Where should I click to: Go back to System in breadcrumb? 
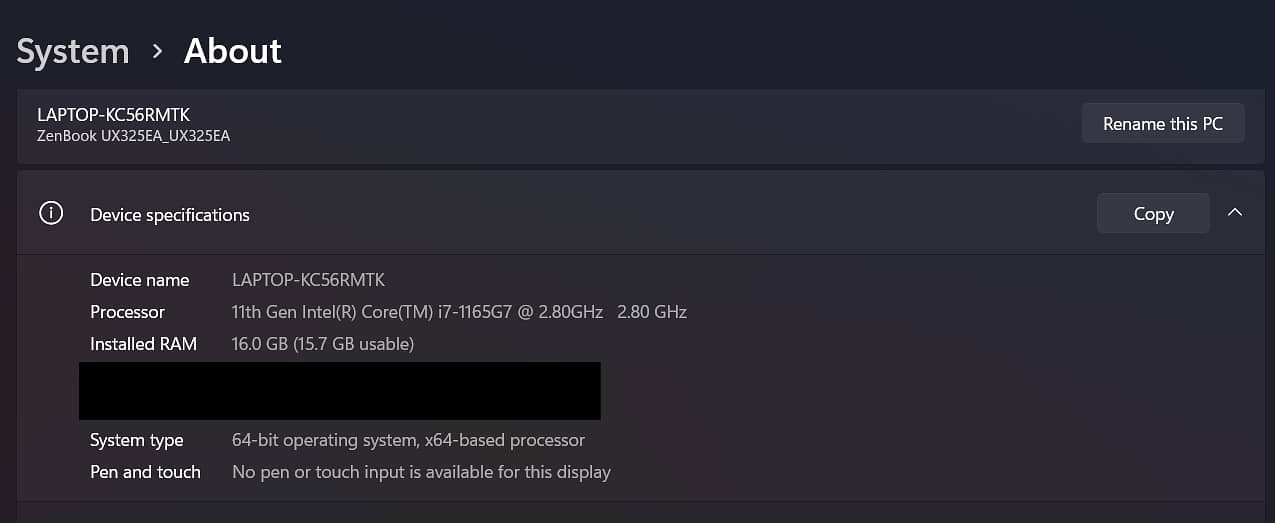[73, 52]
